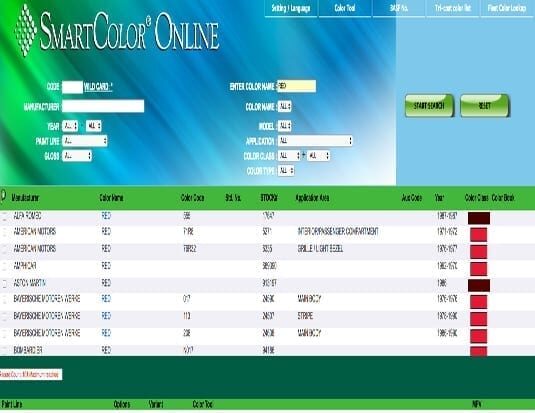Open the RED link in the BOMBARDIER row
Screen dimensions: 535x413
106,350
